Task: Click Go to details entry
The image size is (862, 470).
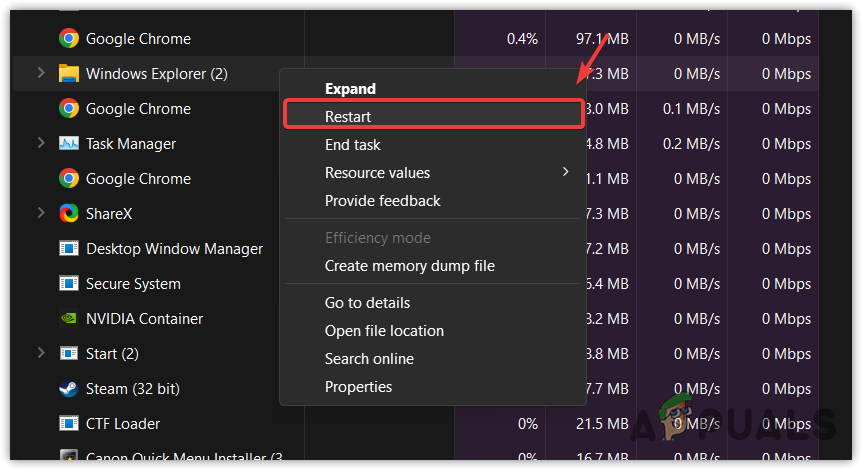Action: click(x=367, y=303)
